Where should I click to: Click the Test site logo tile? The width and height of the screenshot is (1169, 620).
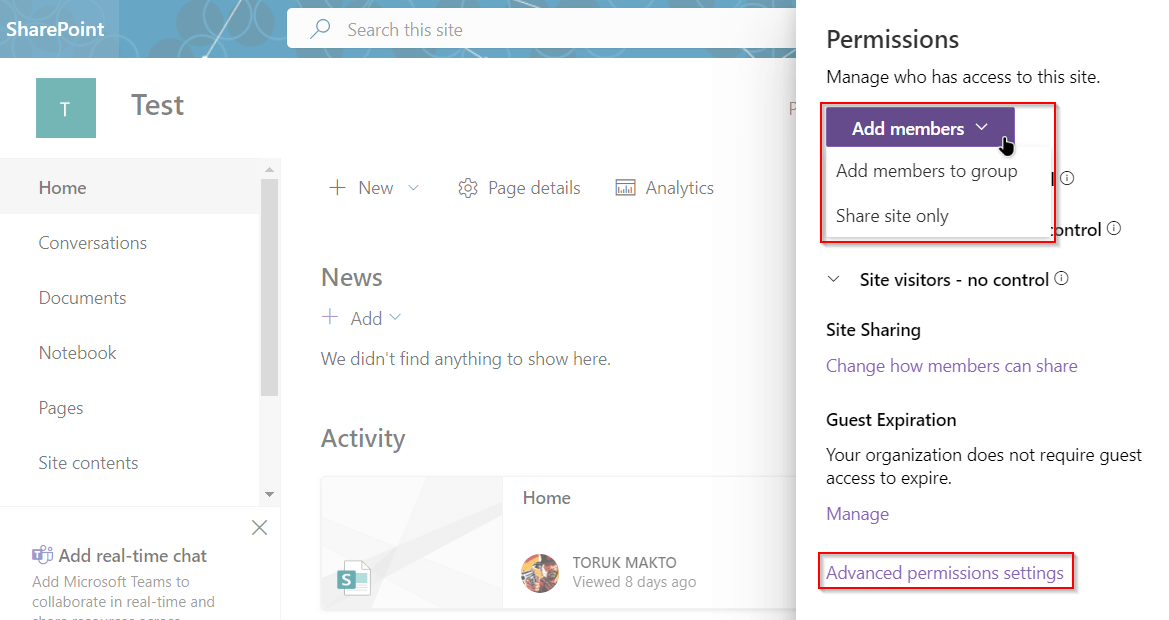65,107
